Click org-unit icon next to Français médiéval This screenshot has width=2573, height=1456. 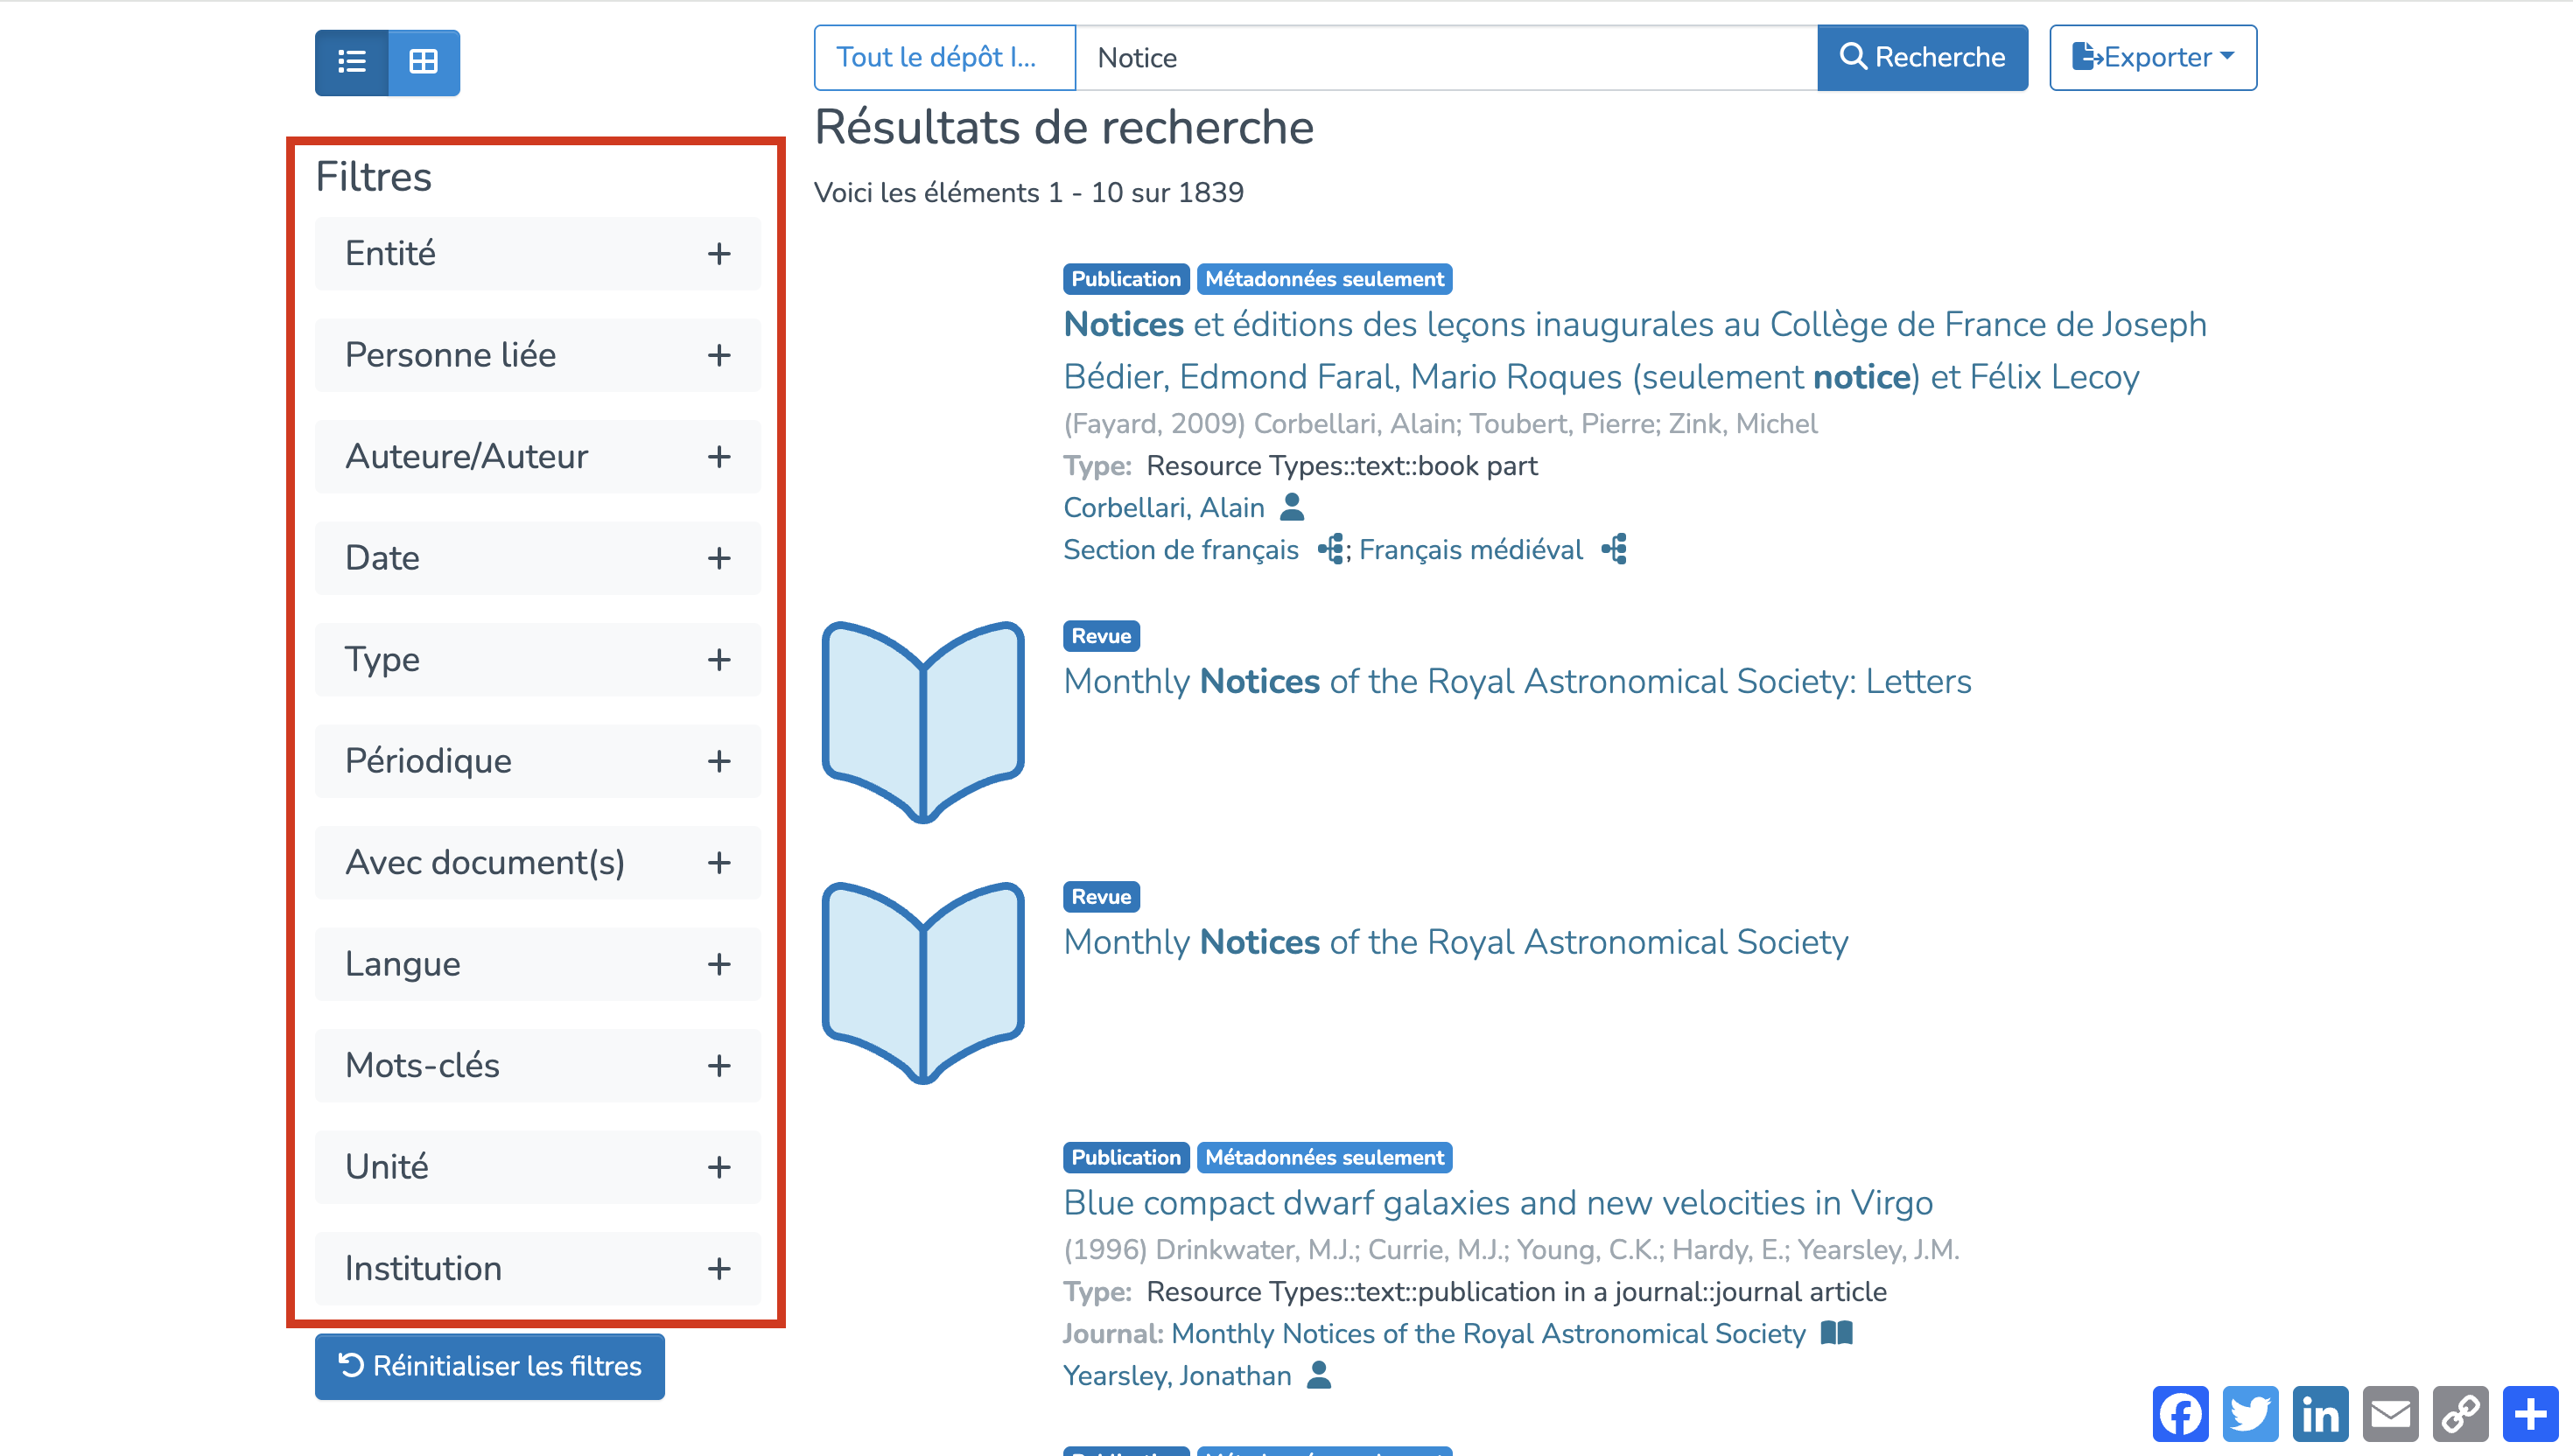(x=1615, y=549)
